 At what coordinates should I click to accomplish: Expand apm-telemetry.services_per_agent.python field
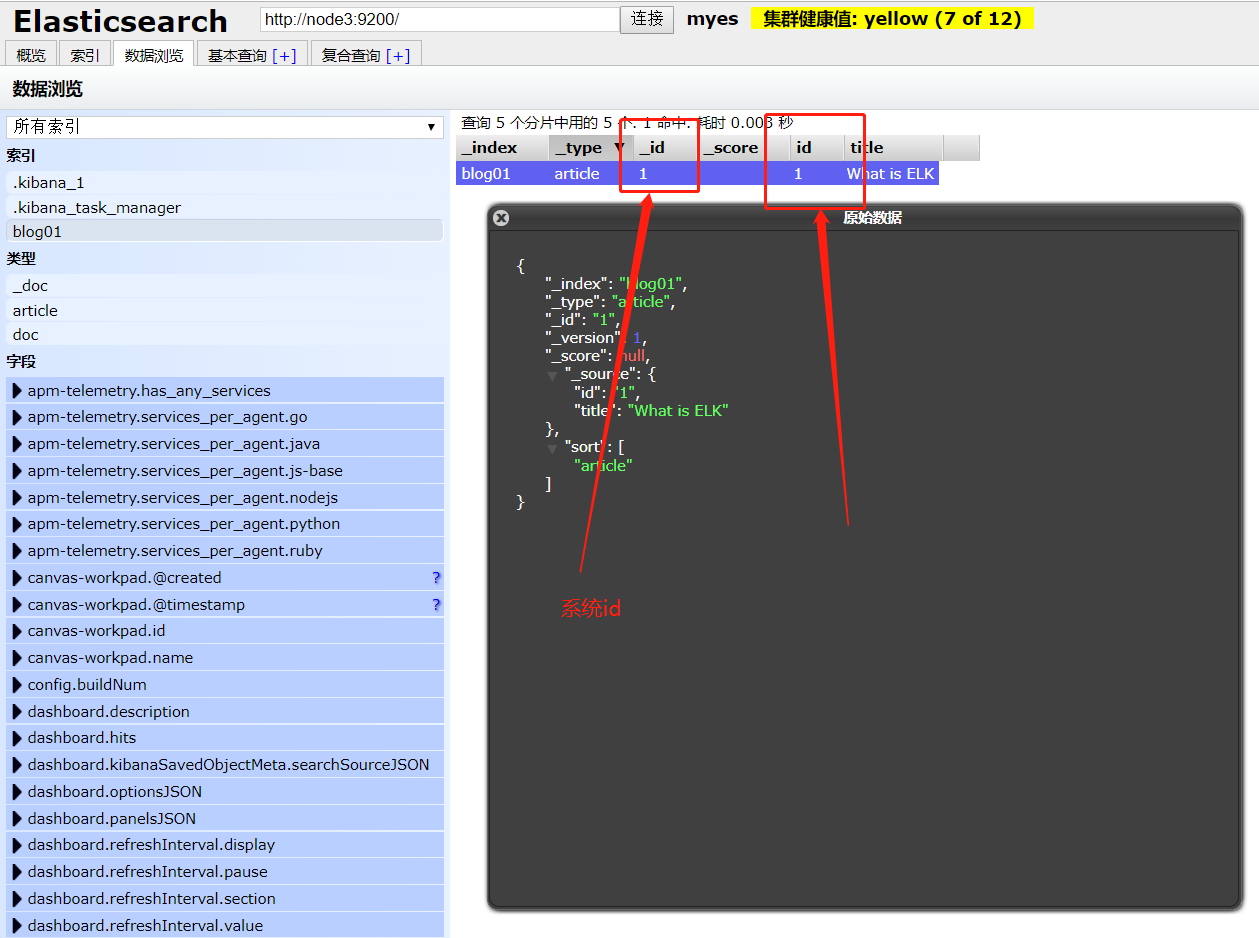pos(225,524)
